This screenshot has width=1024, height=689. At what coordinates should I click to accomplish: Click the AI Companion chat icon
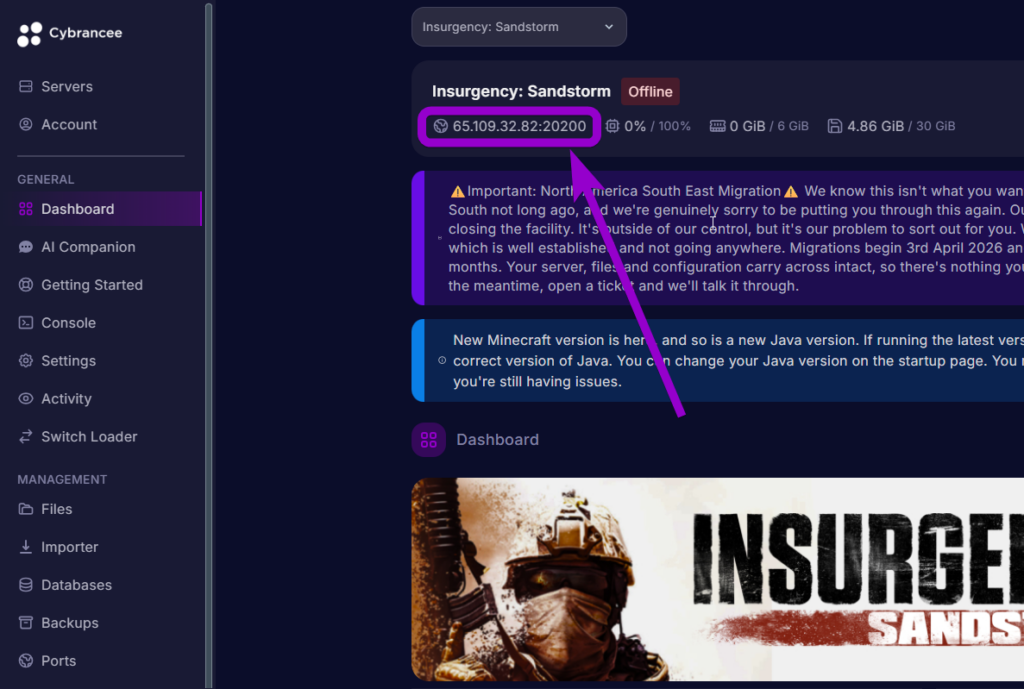click(x=25, y=247)
